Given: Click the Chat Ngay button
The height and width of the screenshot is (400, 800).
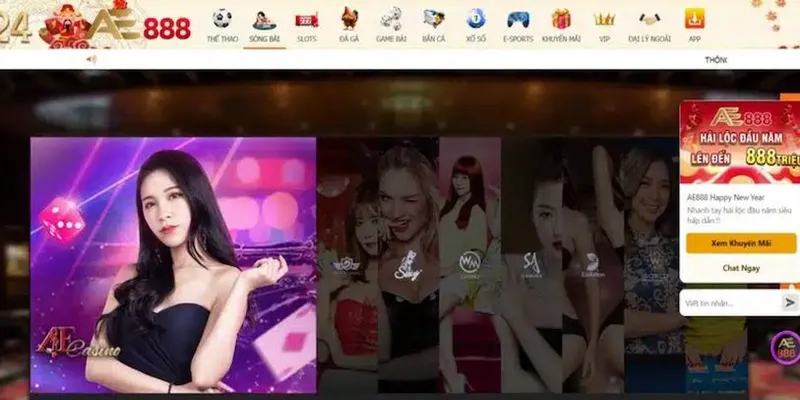Looking at the screenshot, I should pyautogui.click(x=738, y=268).
